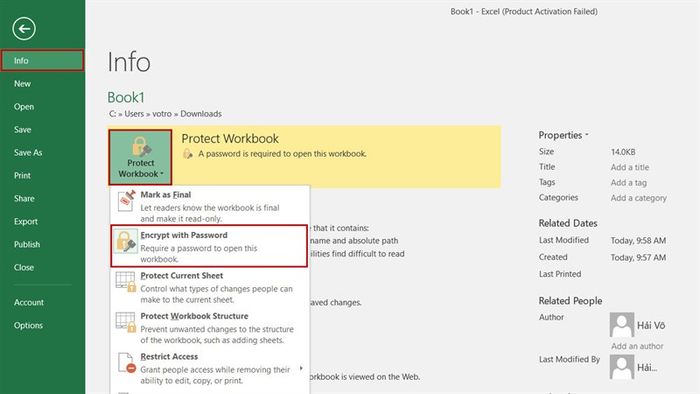Screen dimensions: 700x394
Task: Click the Last Modified By avatar picture
Action: [x=622, y=367]
